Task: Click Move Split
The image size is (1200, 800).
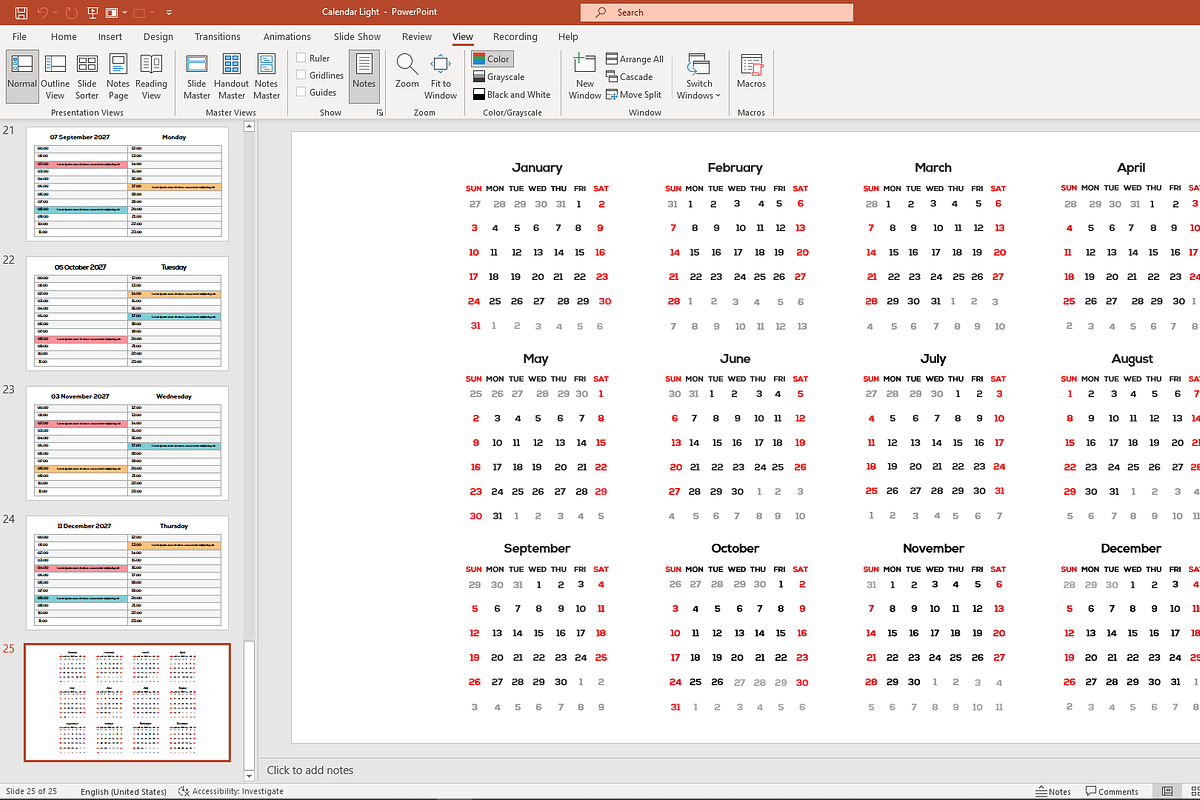Action: (x=634, y=95)
